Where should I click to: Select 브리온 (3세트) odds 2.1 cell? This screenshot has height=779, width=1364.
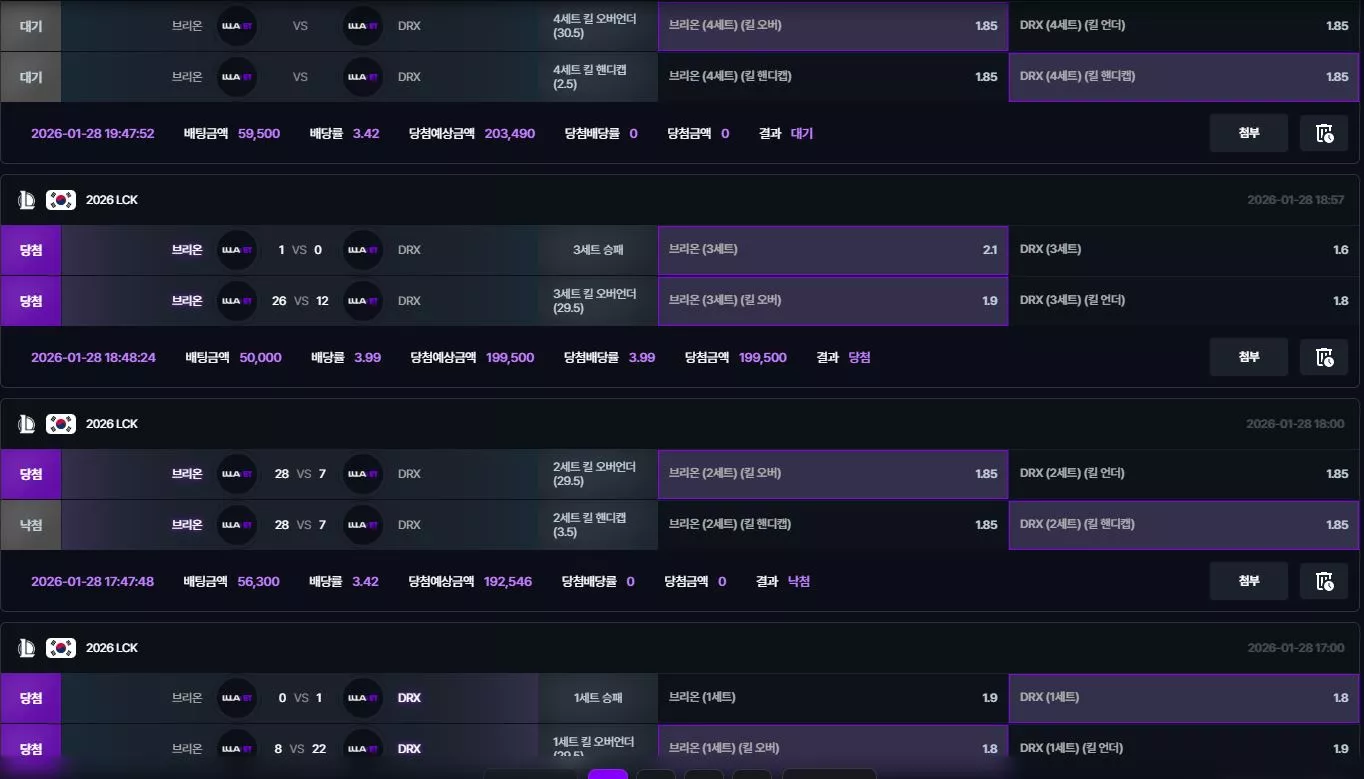click(833, 250)
